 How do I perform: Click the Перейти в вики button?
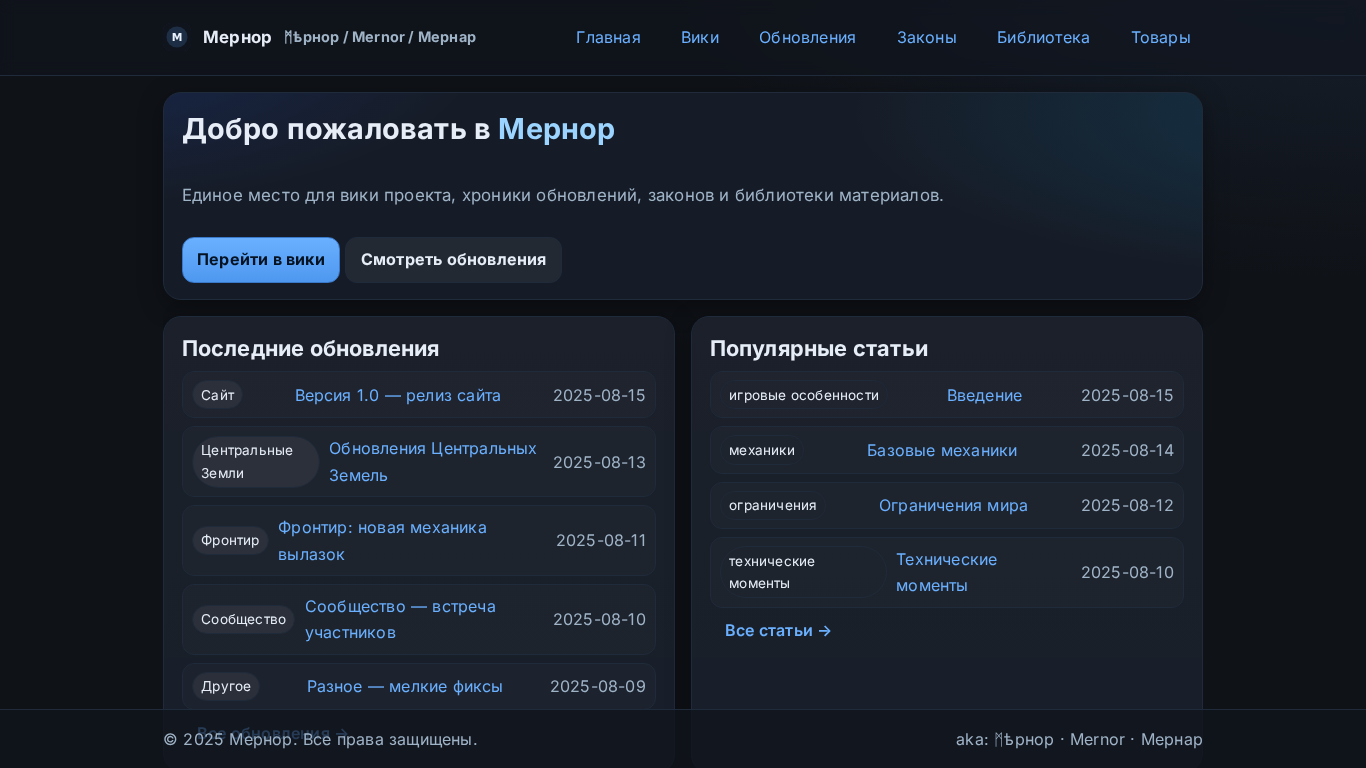coord(261,260)
